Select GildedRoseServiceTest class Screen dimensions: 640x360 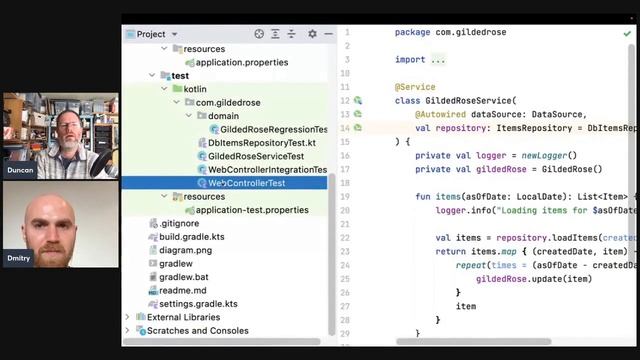pos(256,156)
